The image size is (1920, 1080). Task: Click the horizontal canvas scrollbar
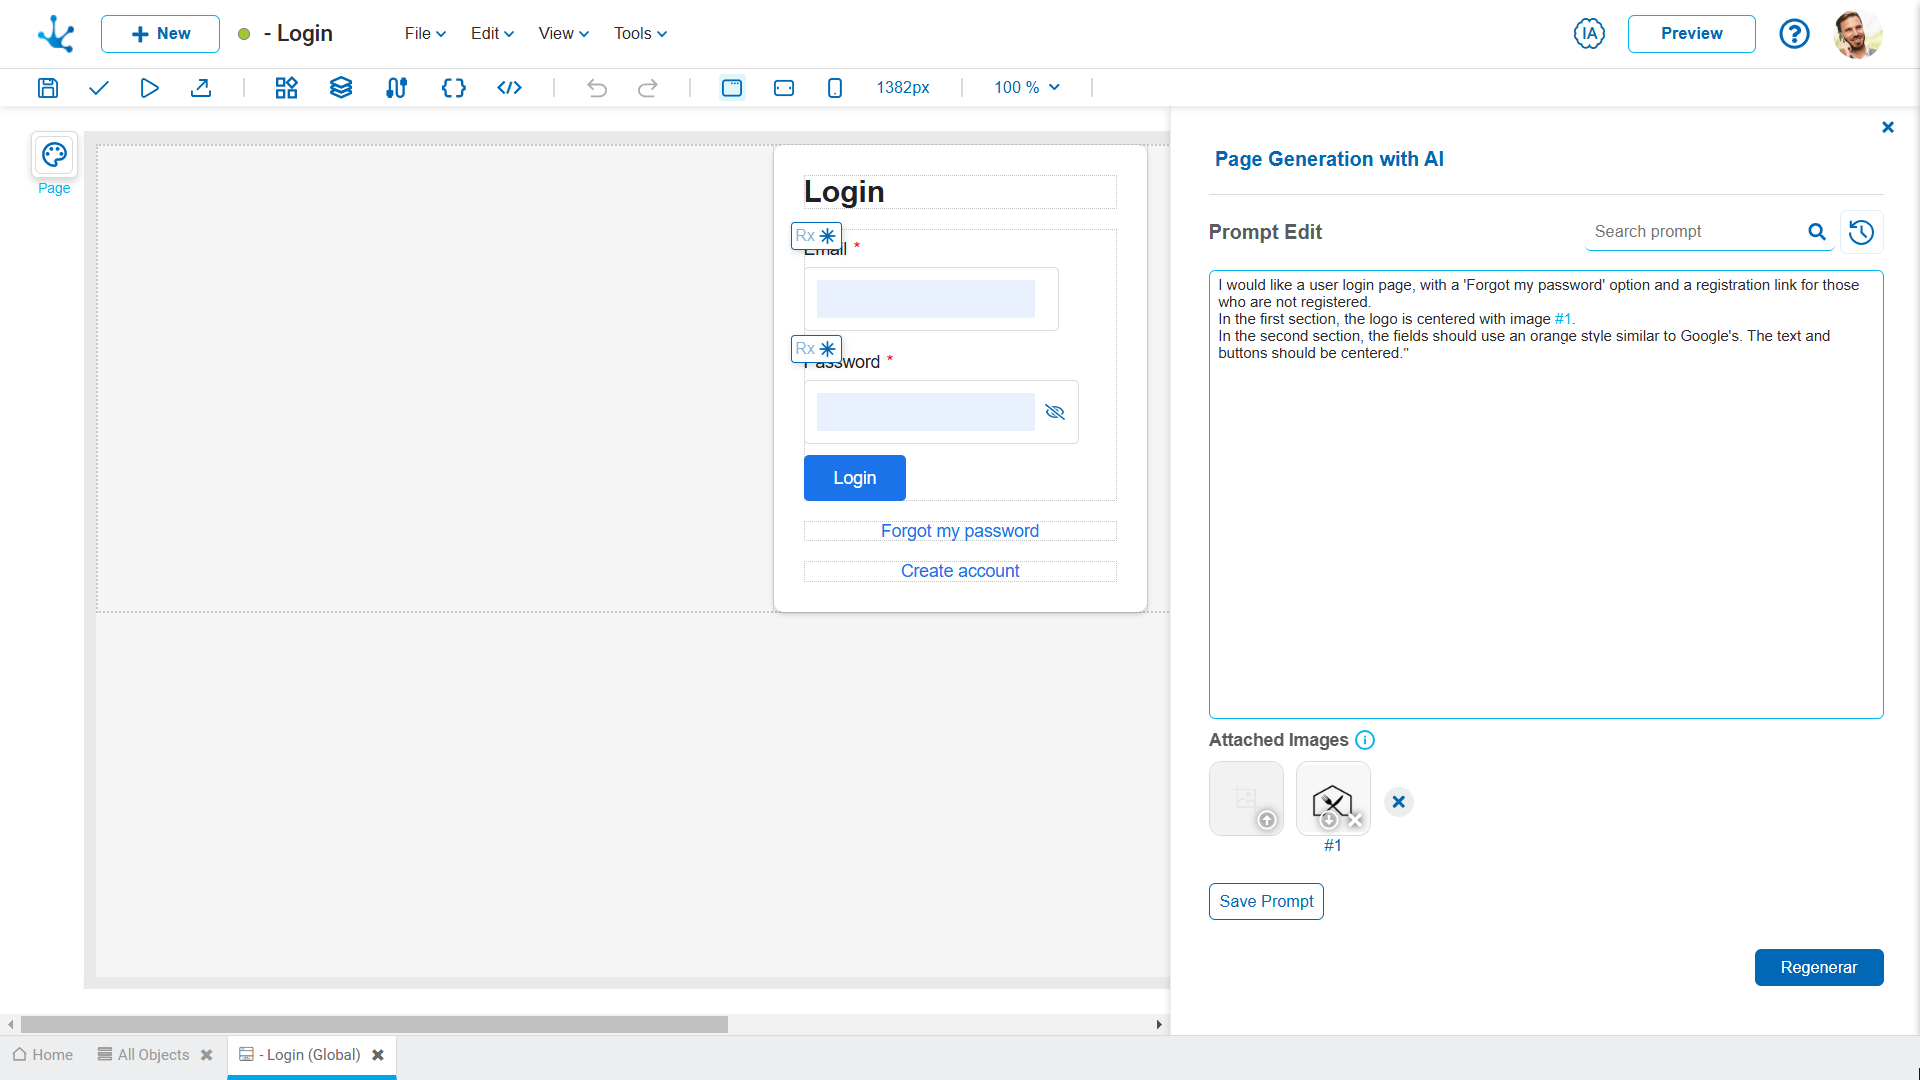click(x=374, y=1024)
